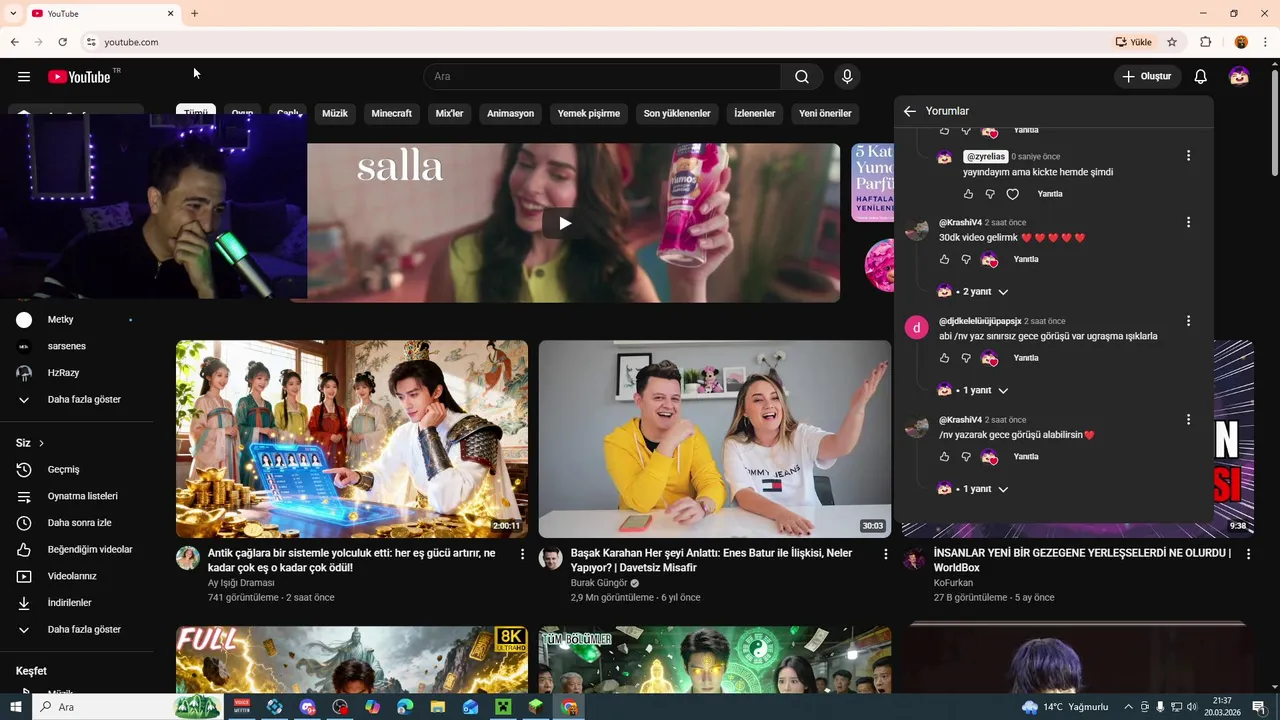Image resolution: width=1280 pixels, height=720 pixels.
Task: Open File Explorer from the taskbar
Action: pyautogui.click(x=437, y=707)
